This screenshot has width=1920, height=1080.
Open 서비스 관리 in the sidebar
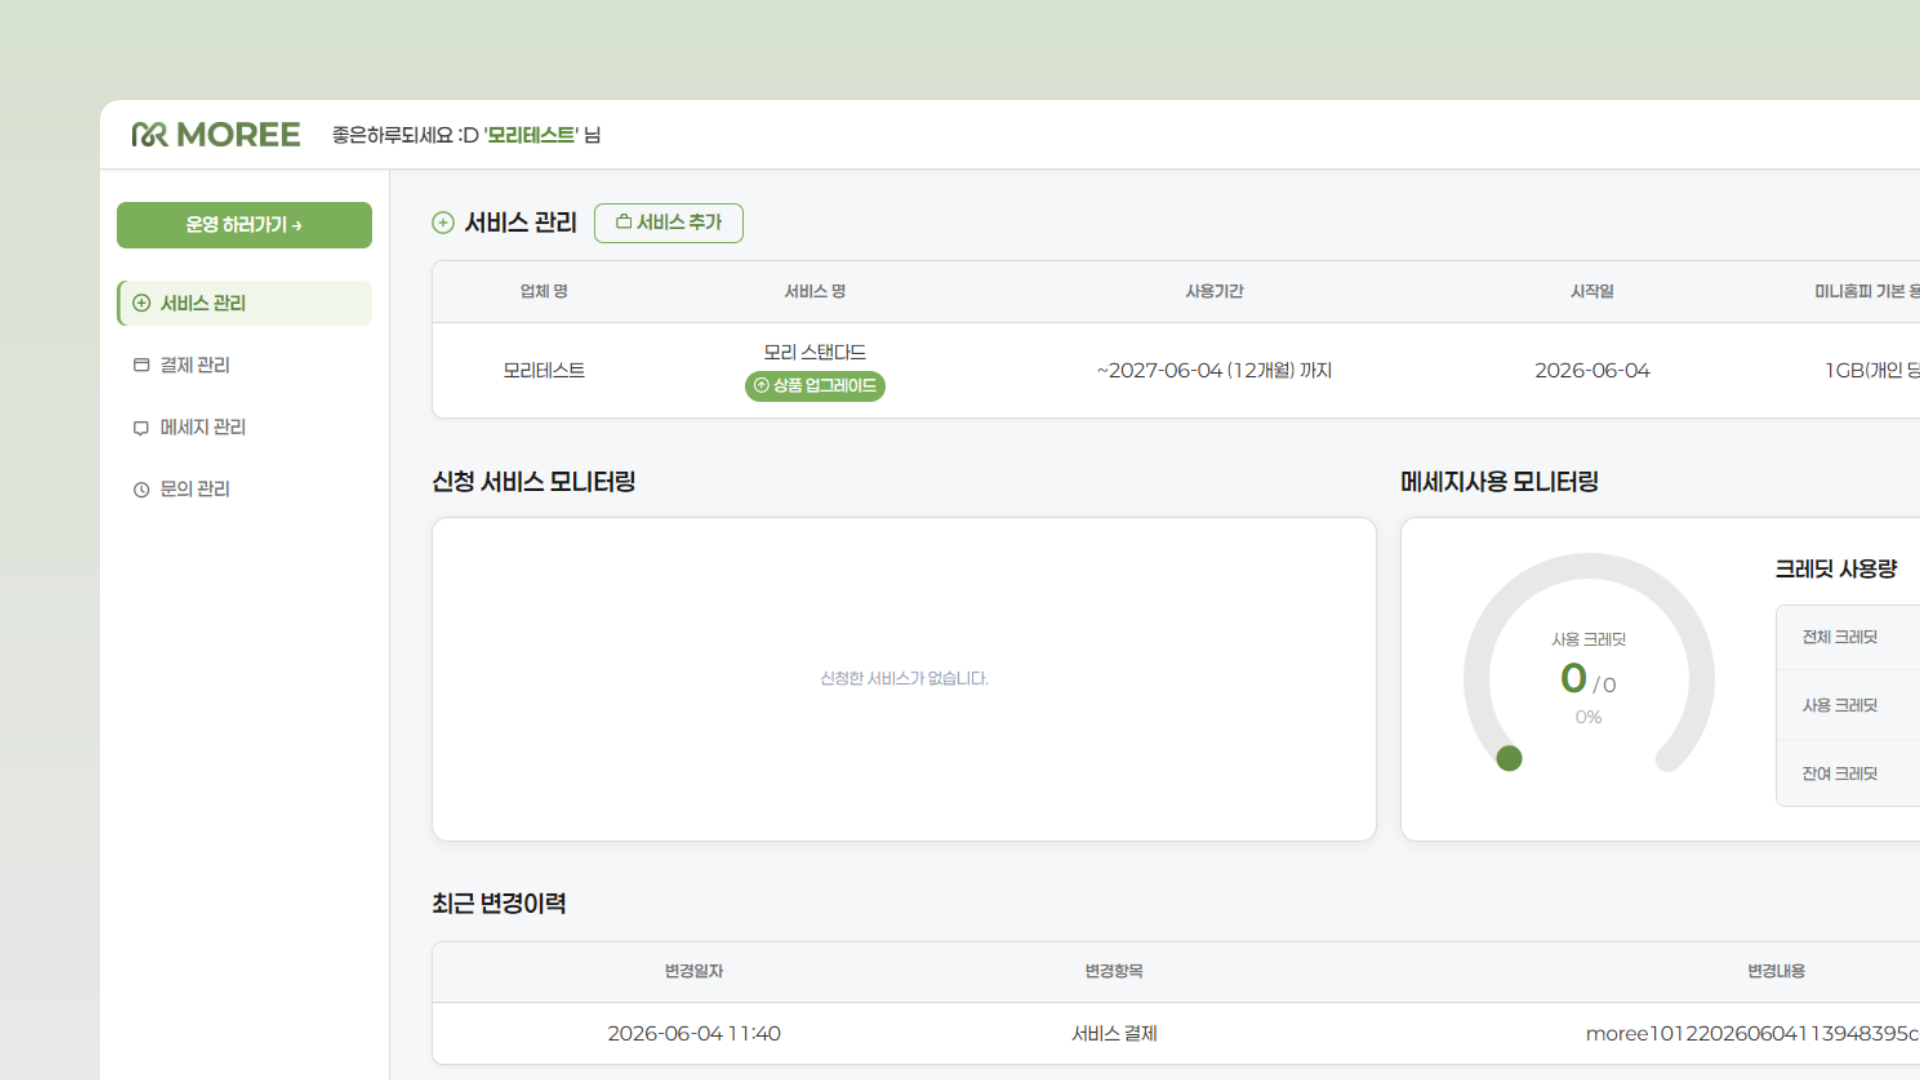tap(244, 303)
